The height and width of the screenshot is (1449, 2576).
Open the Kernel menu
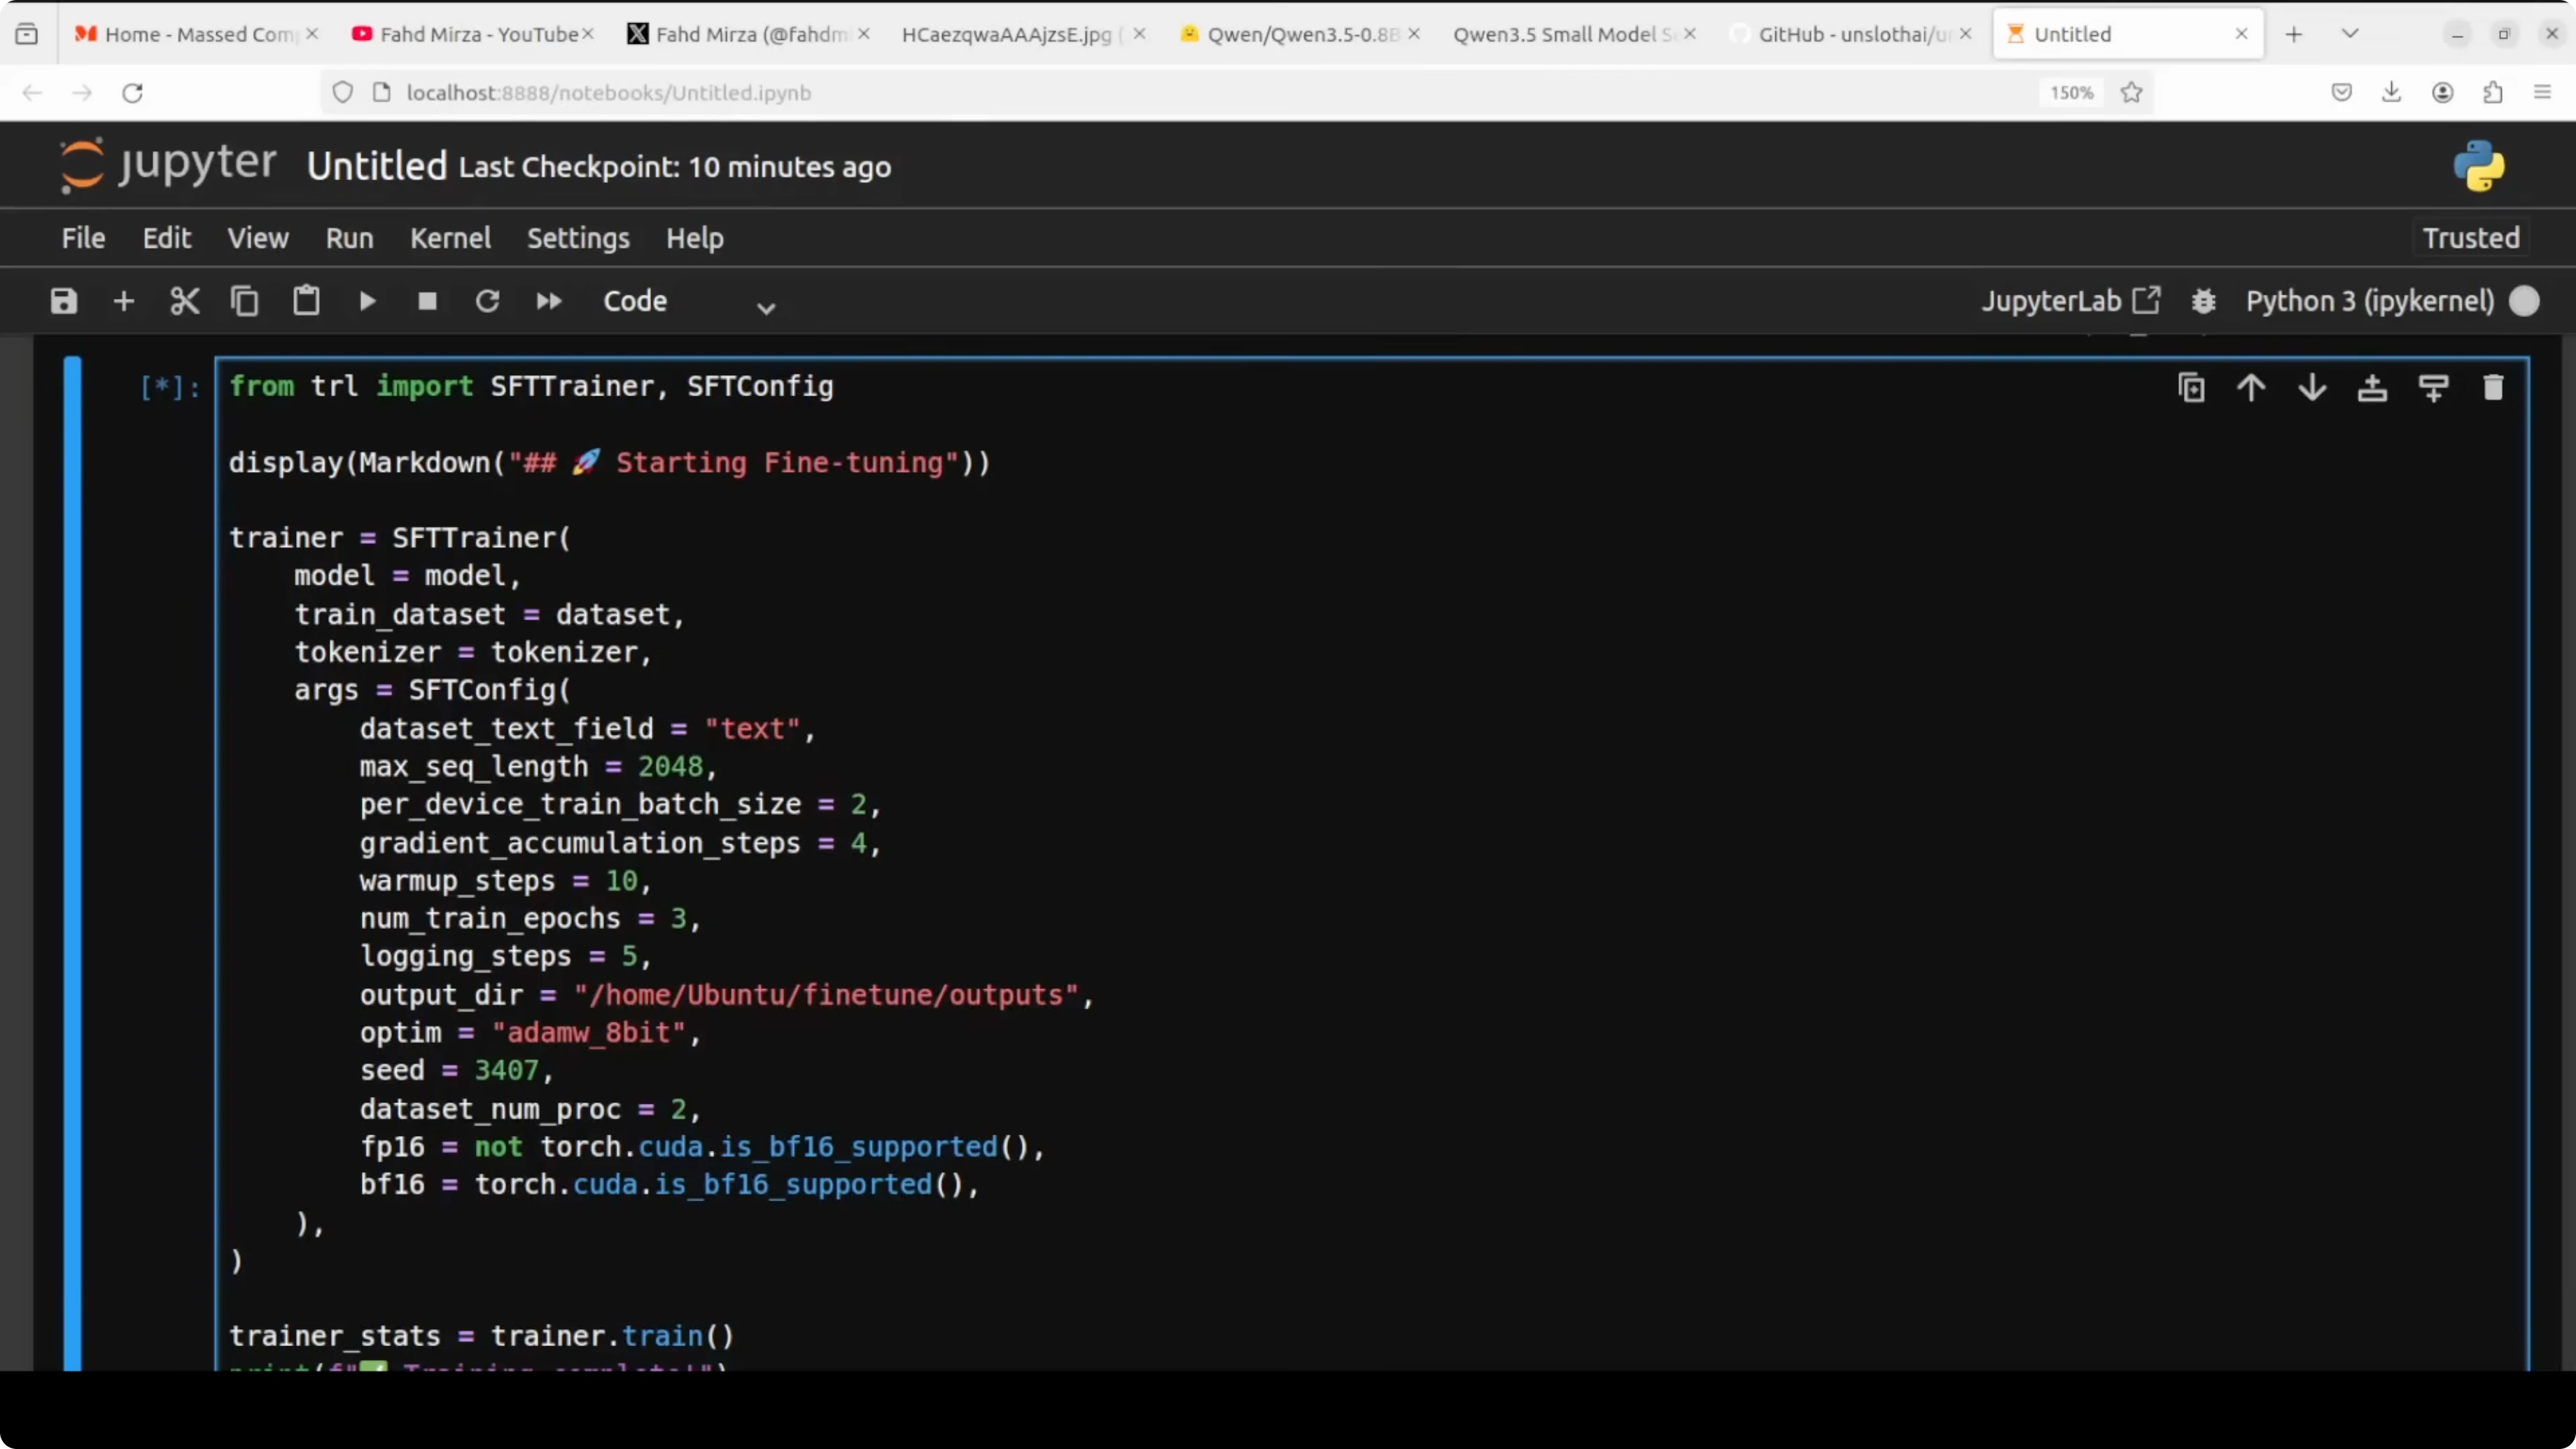click(x=450, y=238)
